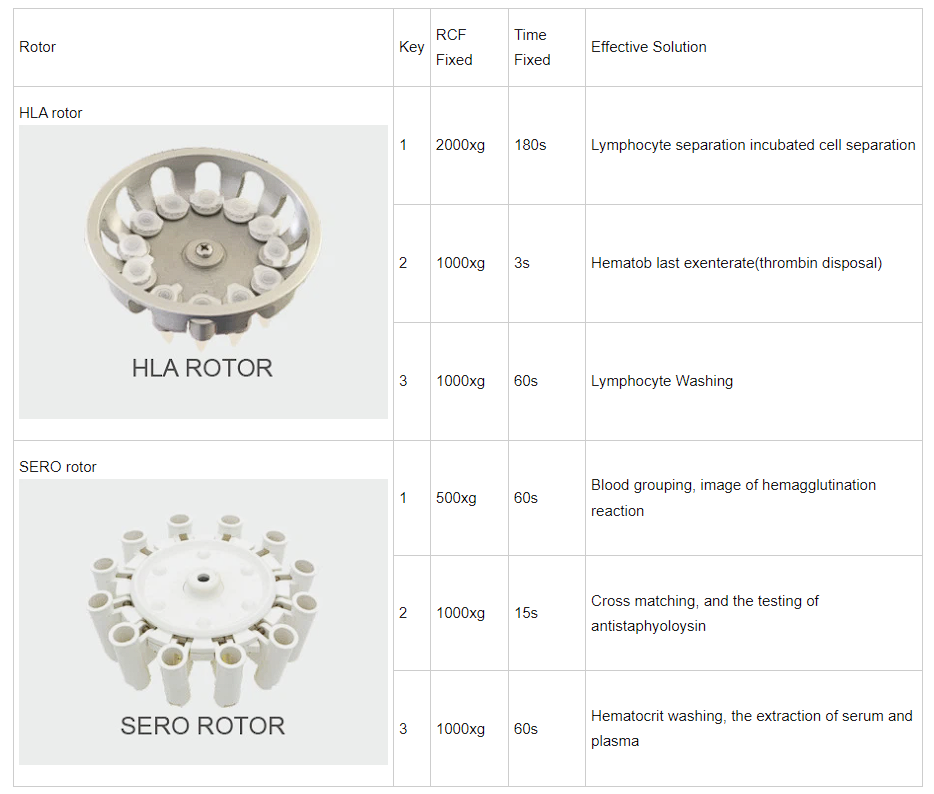934x794 pixels.
Task: Click the 'Key' column header
Action: point(411,47)
